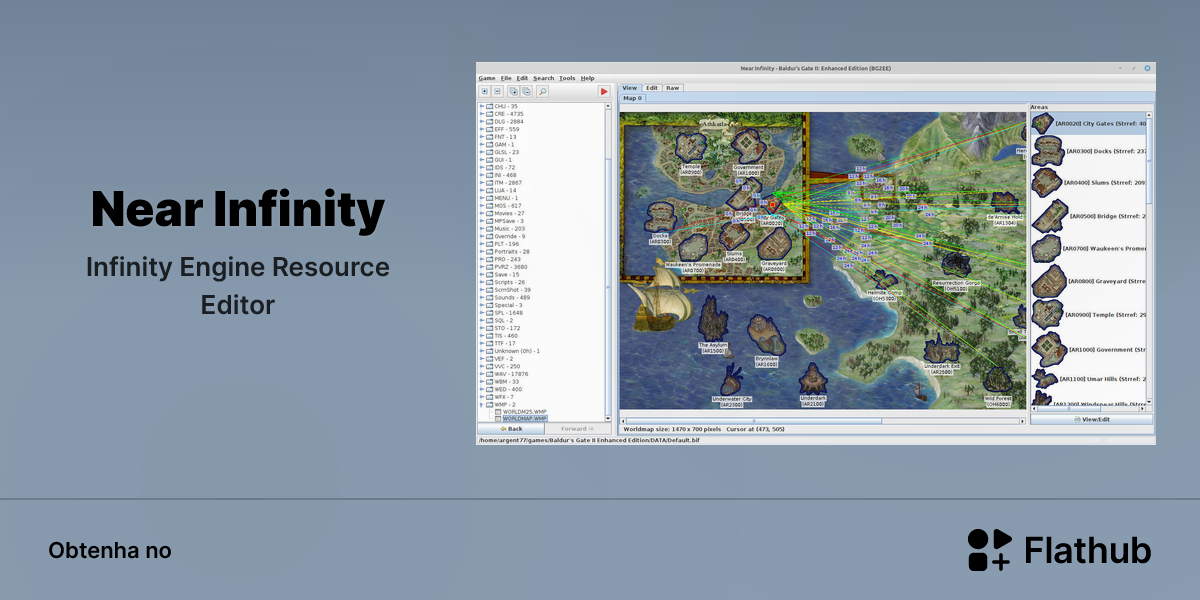Select the Map 0 tab

click(633, 99)
